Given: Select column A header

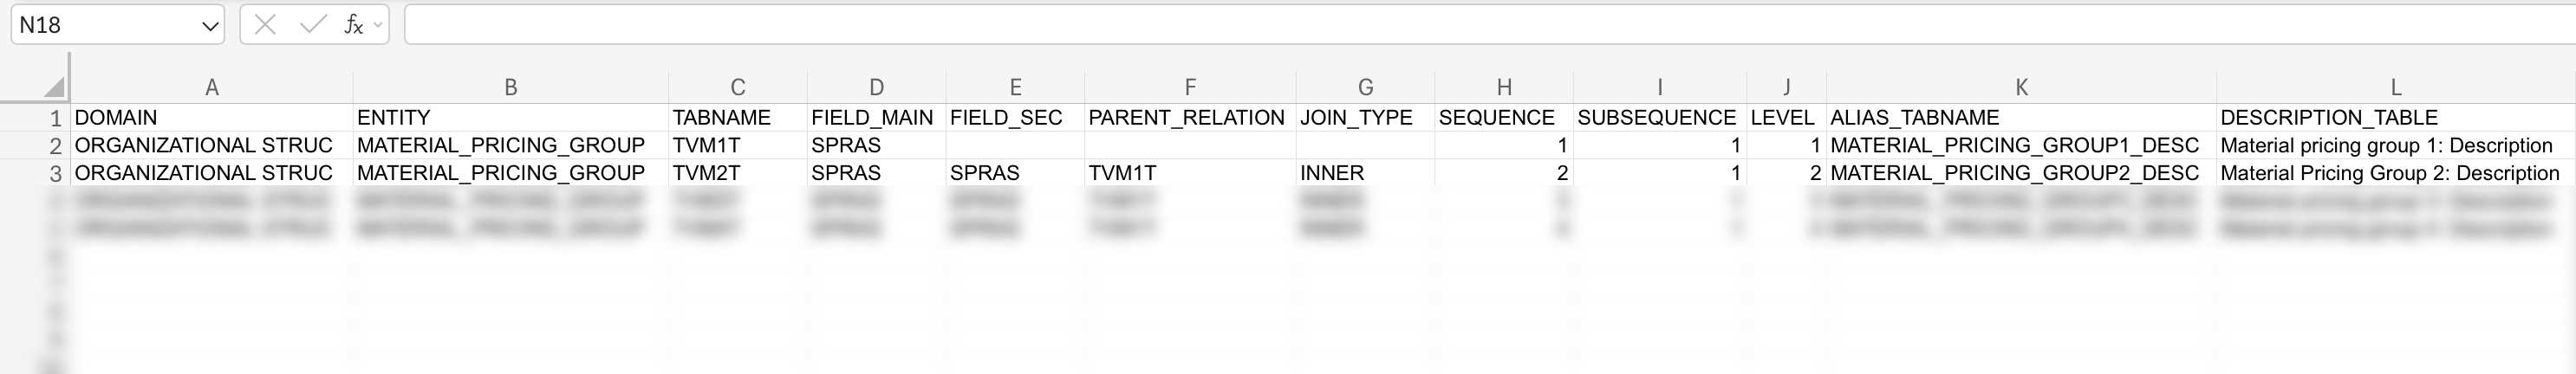Looking at the screenshot, I should click(211, 88).
